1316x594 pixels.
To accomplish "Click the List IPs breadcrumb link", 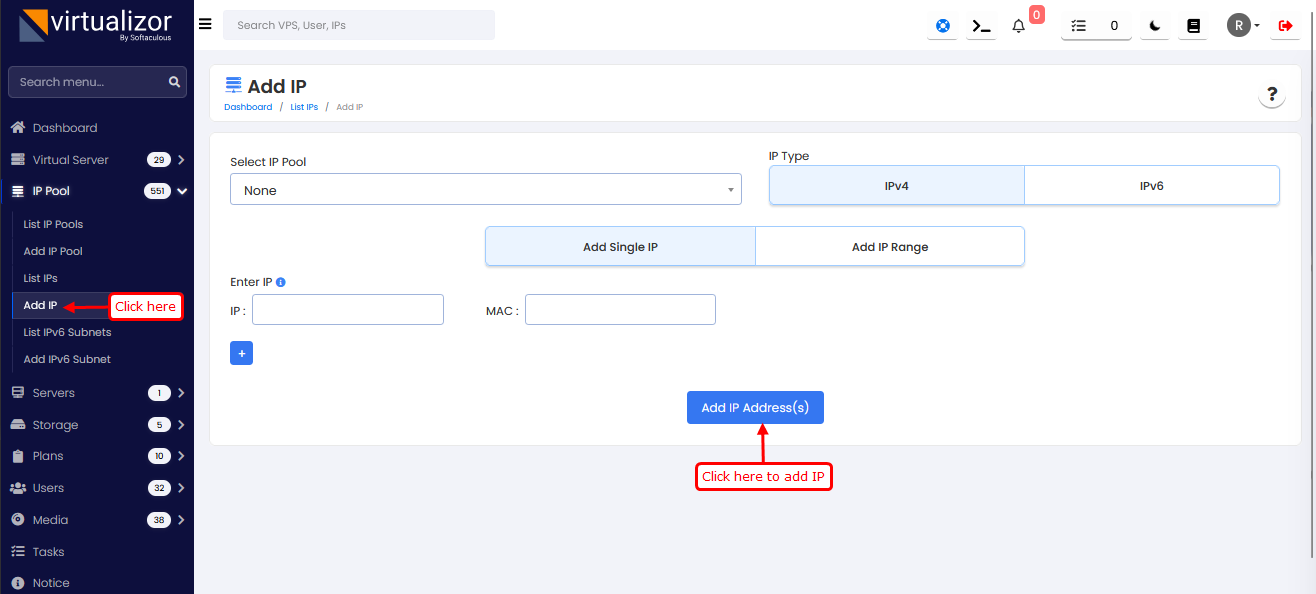I will pos(304,107).
